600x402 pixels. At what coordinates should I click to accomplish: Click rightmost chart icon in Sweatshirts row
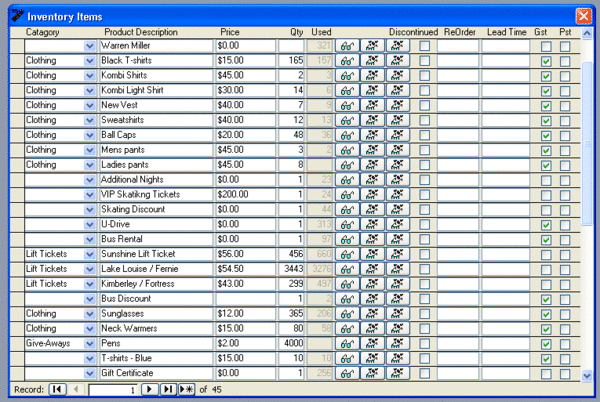click(x=398, y=120)
